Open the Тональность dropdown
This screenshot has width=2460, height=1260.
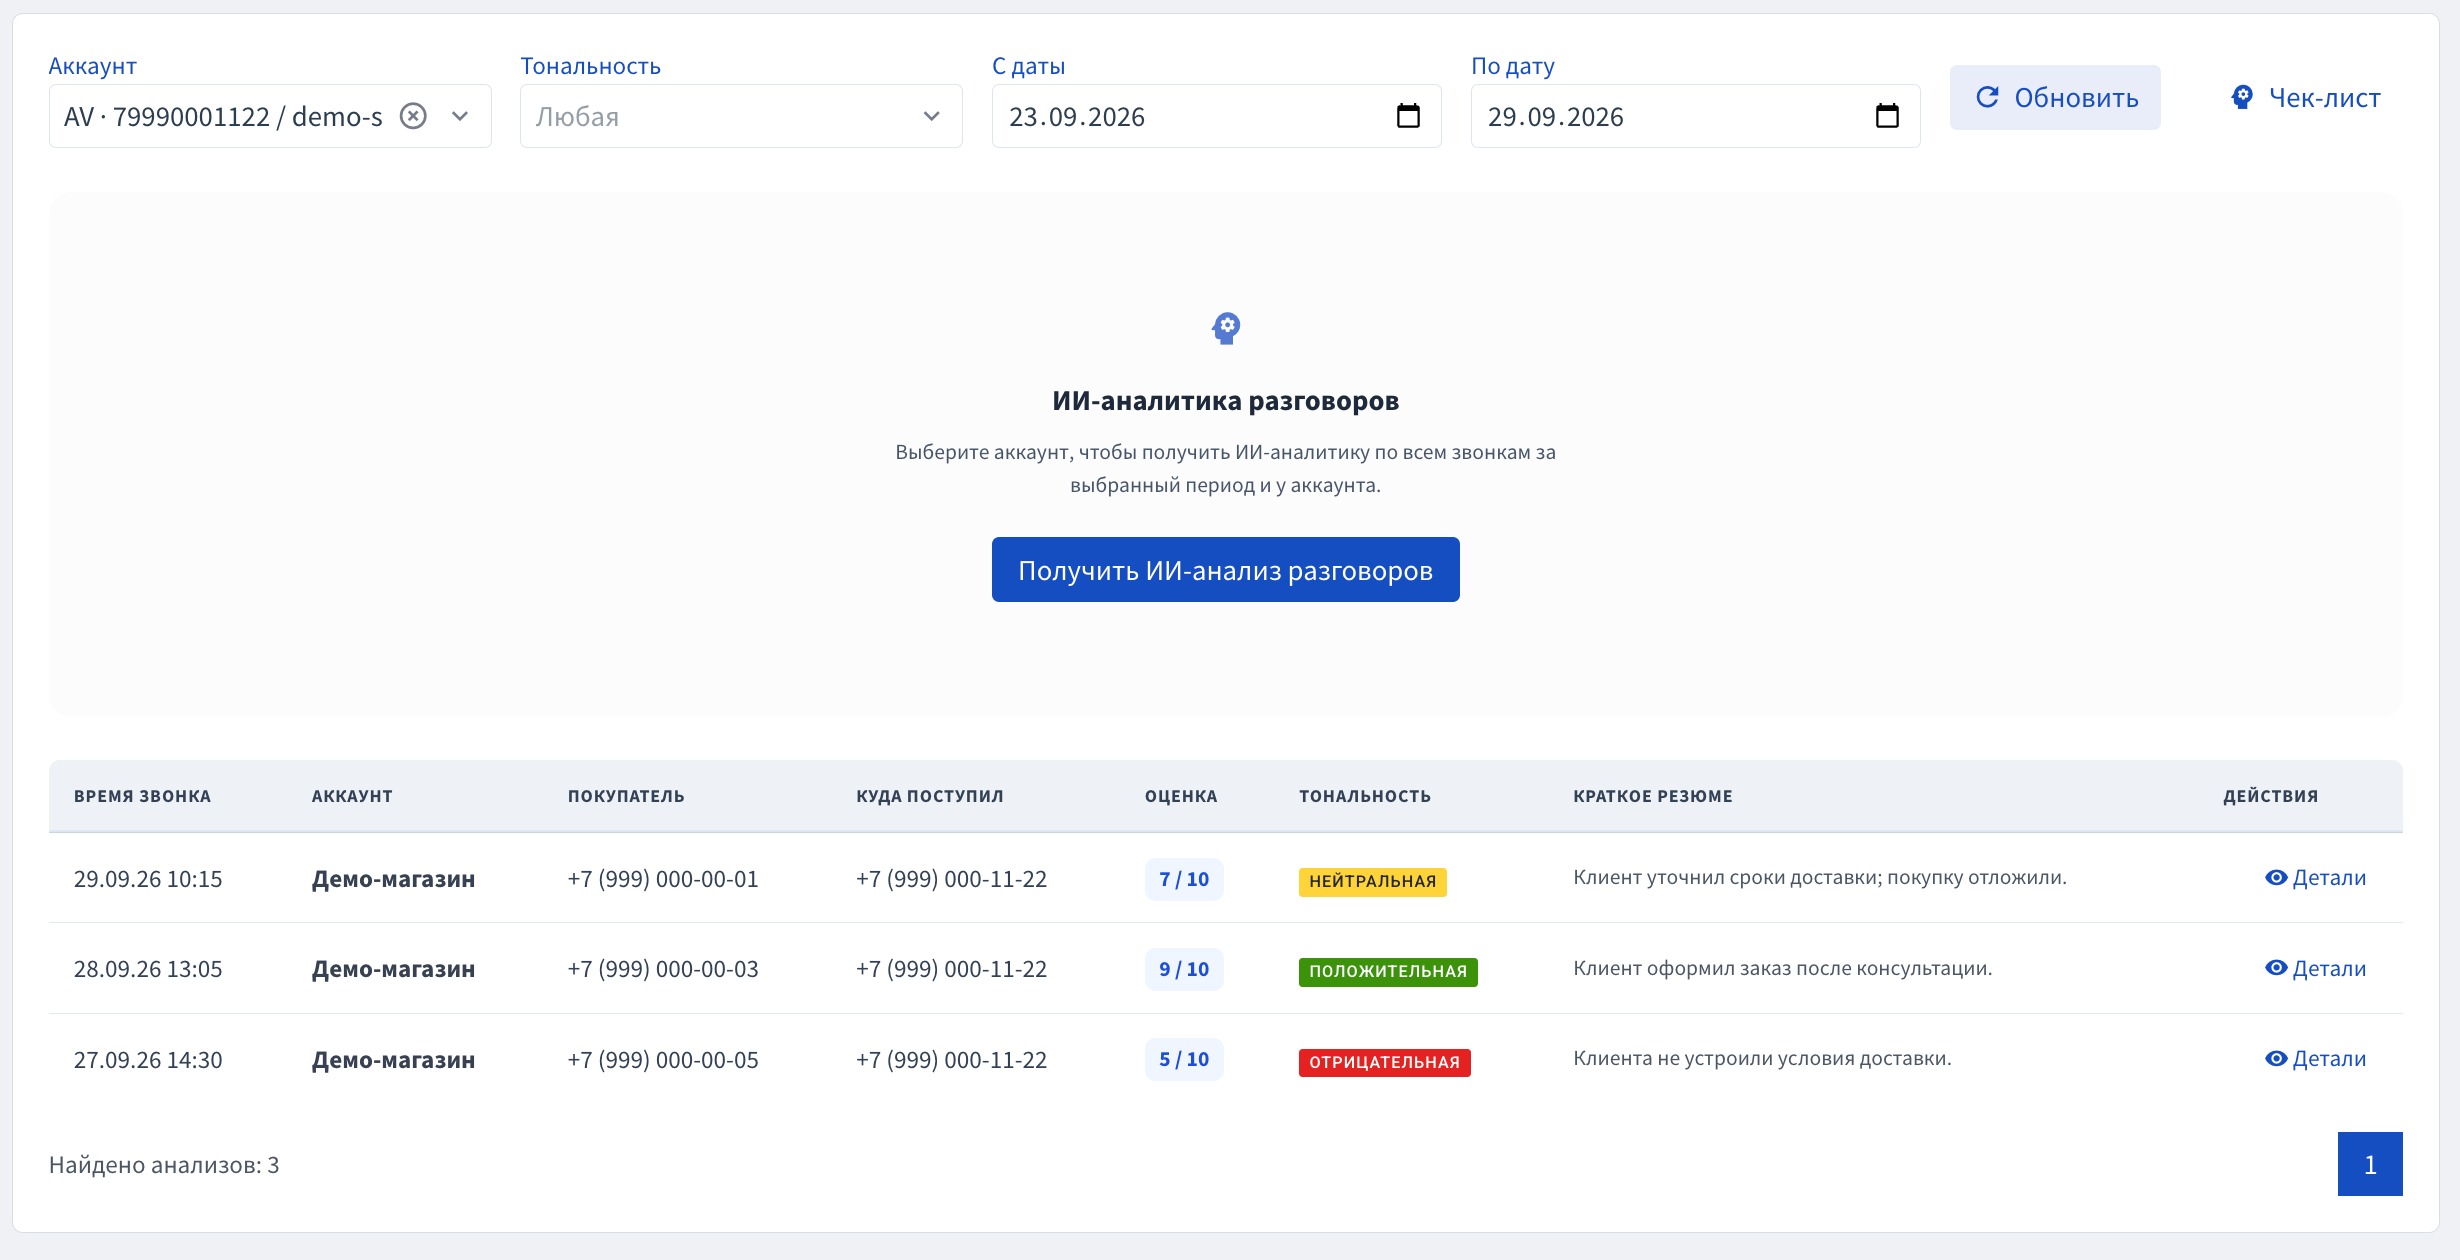point(741,116)
